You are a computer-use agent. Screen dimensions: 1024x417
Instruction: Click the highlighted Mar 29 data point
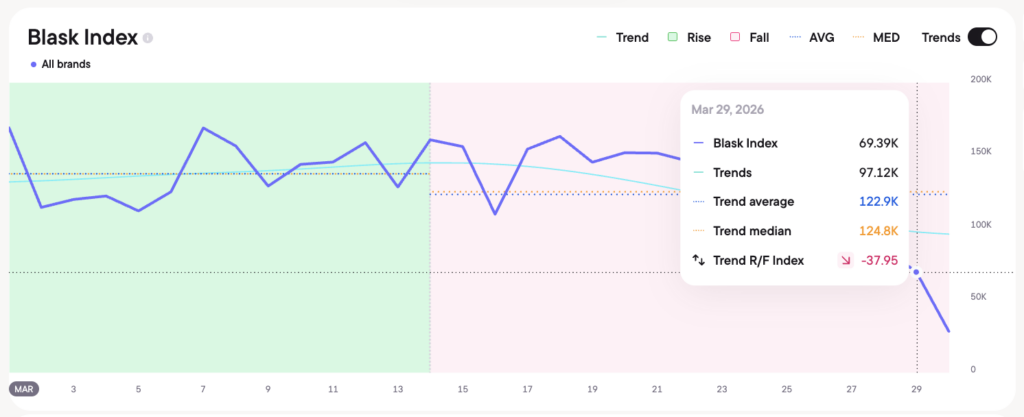(x=917, y=272)
